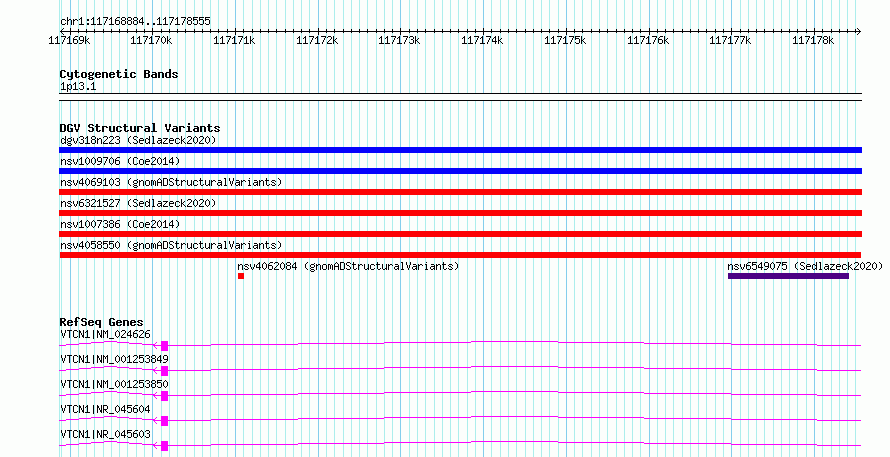Click the RefSeq Genes track title

pyautogui.click(x=102, y=322)
